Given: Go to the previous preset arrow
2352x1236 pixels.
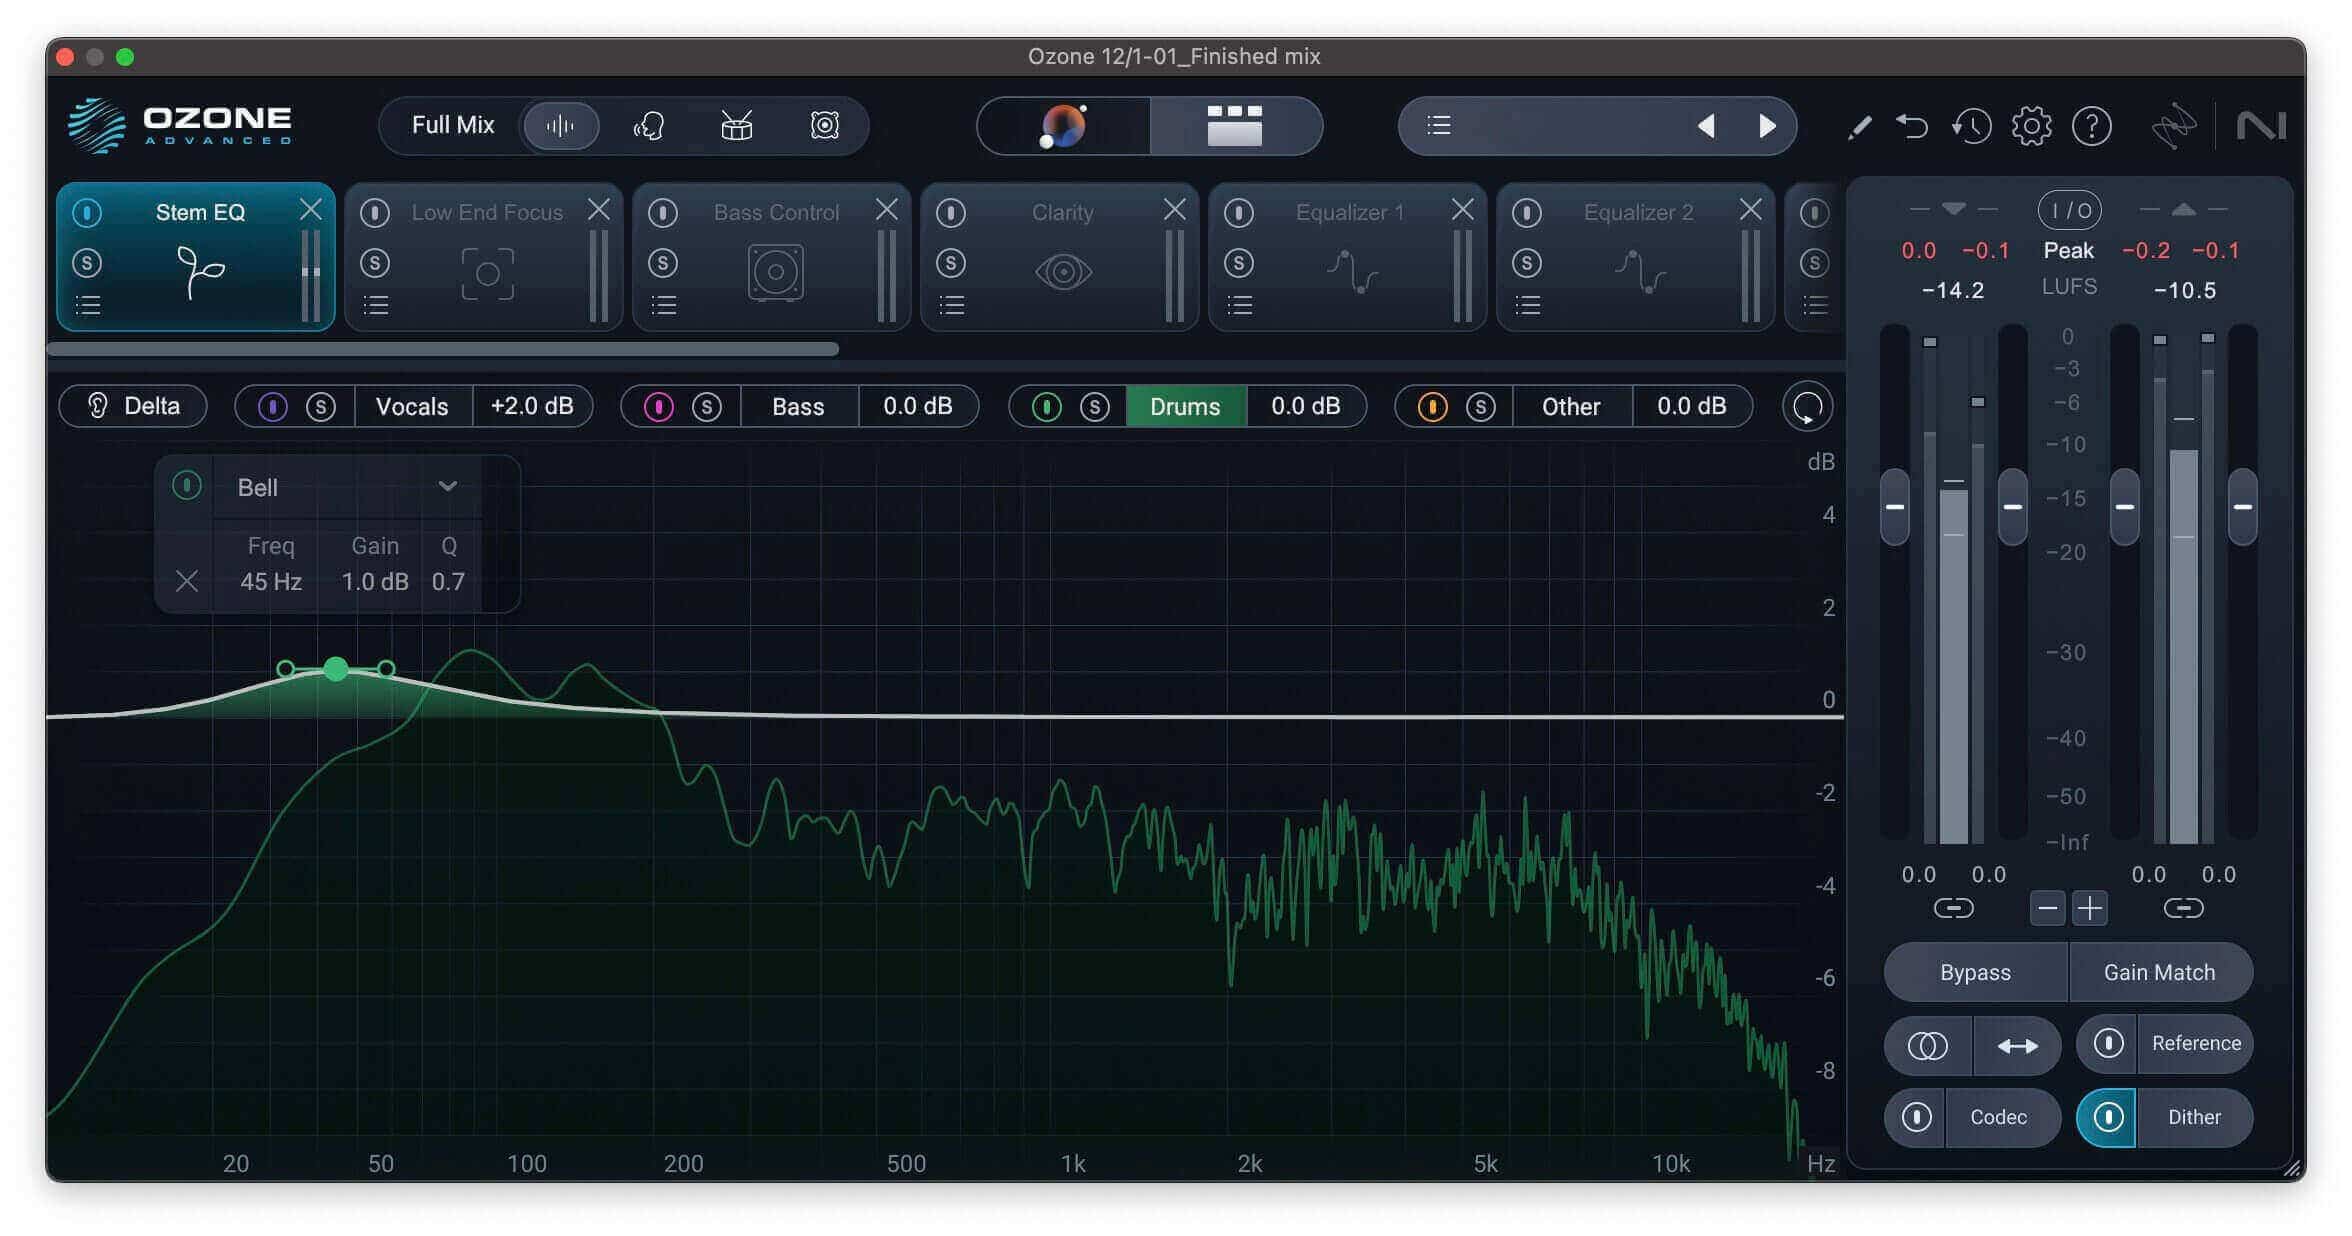Looking at the screenshot, I should [x=1706, y=125].
